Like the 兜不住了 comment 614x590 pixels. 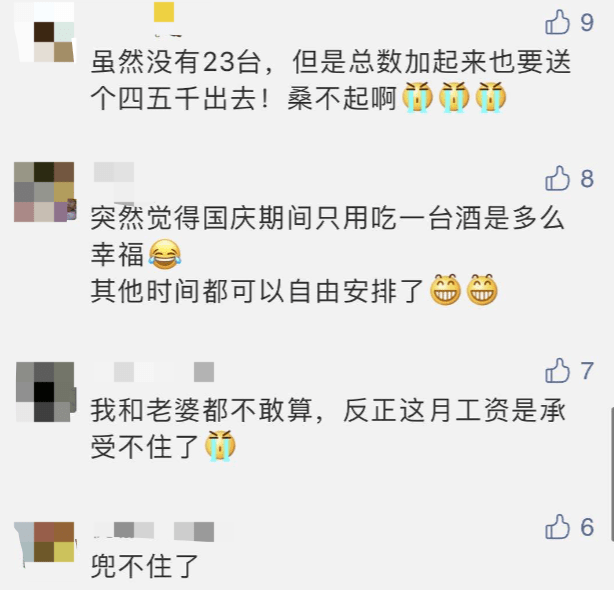pos(557,527)
